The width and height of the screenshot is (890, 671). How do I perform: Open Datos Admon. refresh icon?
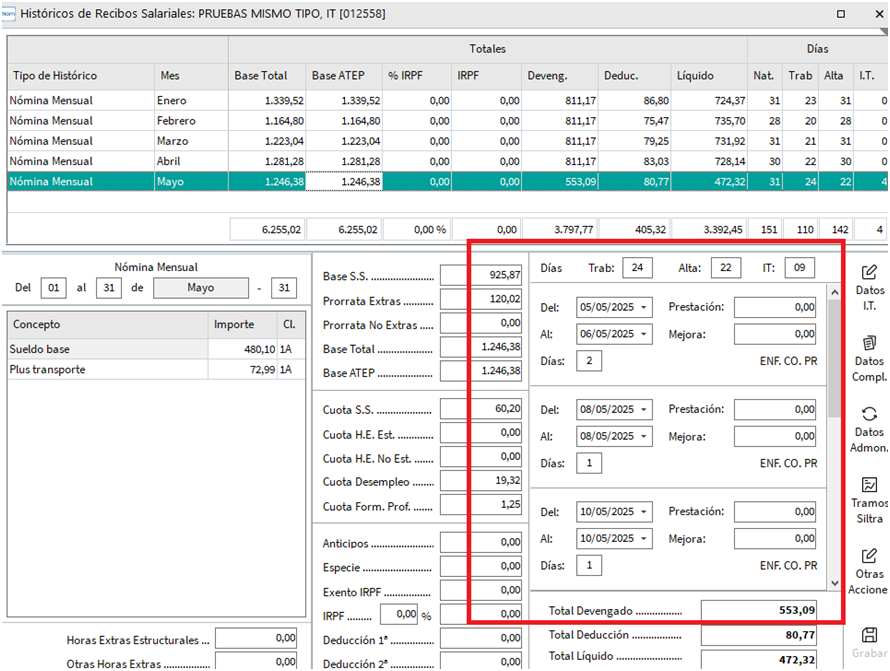tap(869, 414)
